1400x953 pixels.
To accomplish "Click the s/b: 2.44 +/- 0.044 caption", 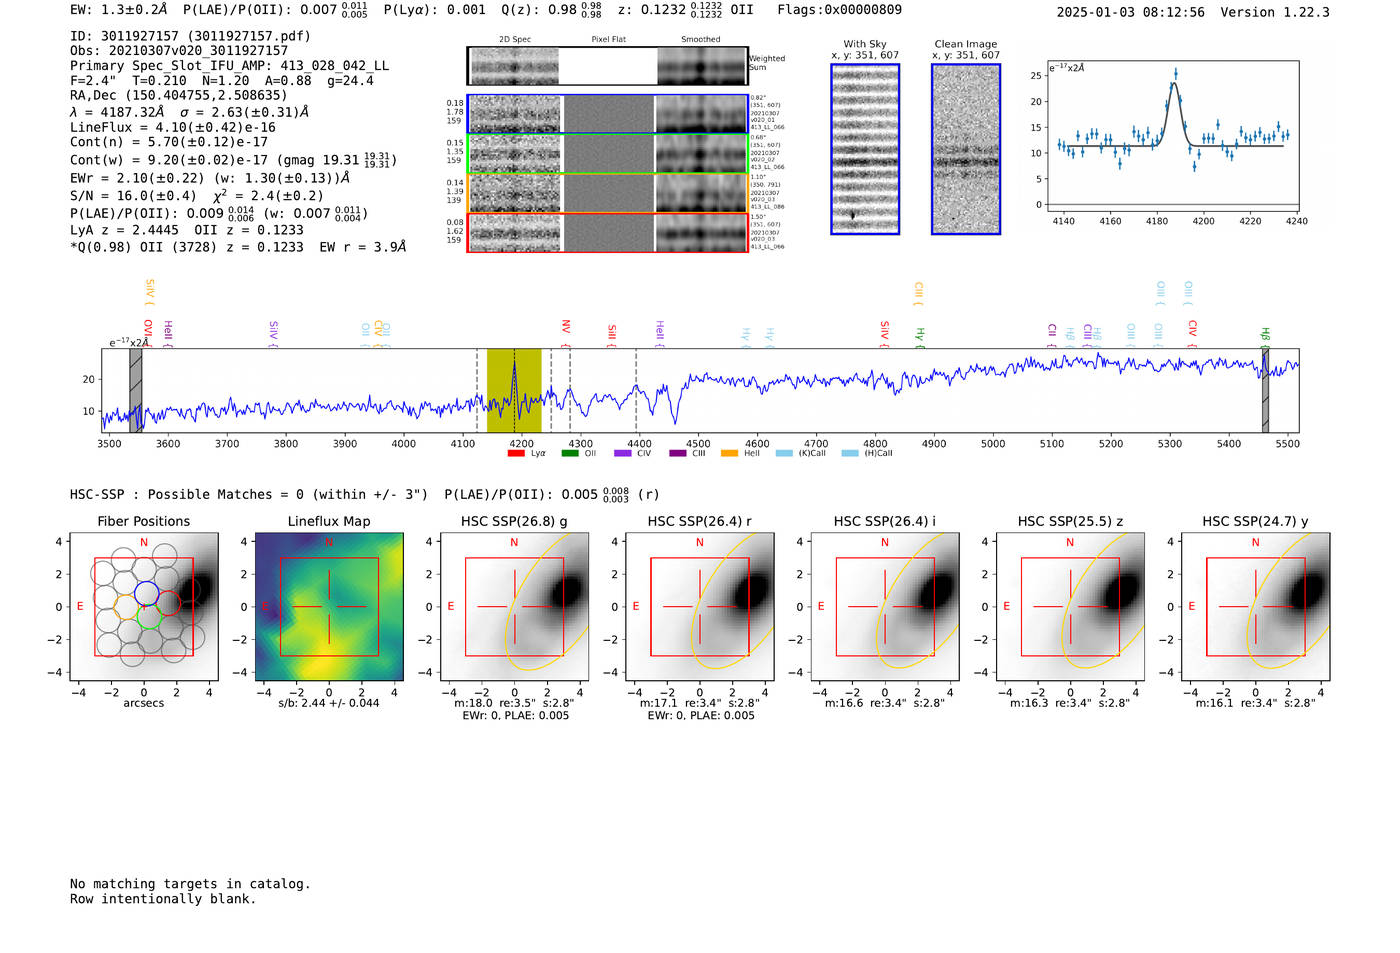I will click(329, 703).
